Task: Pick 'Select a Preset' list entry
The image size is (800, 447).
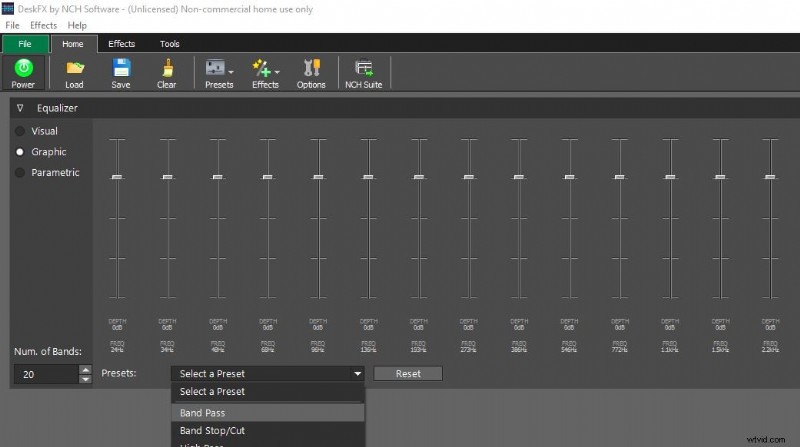Action: [x=268, y=392]
